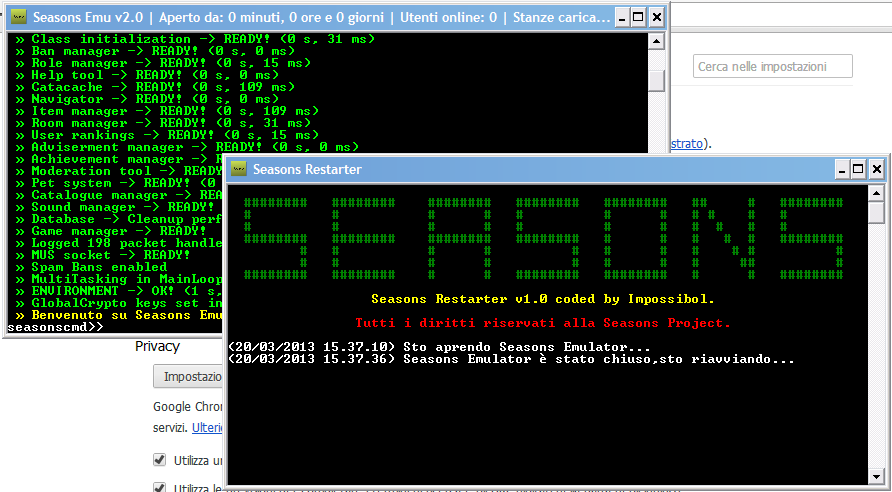Open the 'Ulterio...' link in Chrome settings
Viewport: 892px width, 492px height.
pos(207,428)
